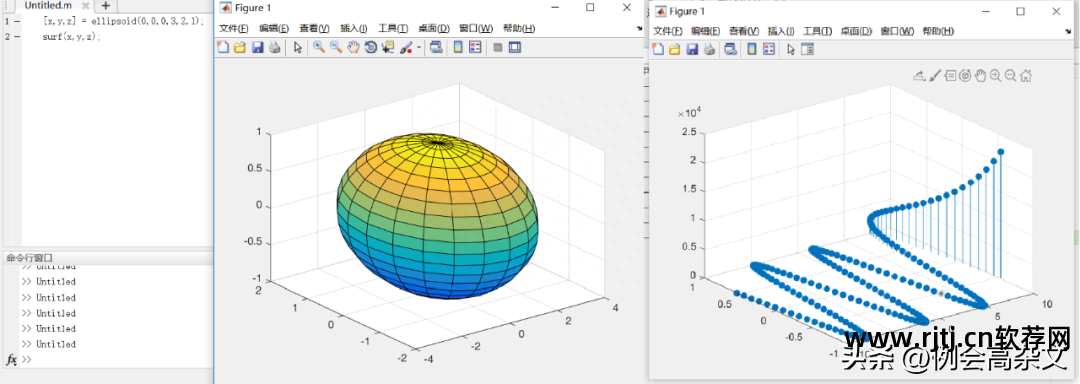Select Pan hand tool in ellipsoid figure toolbar
The width and height of the screenshot is (1080, 384).
click(x=353, y=47)
